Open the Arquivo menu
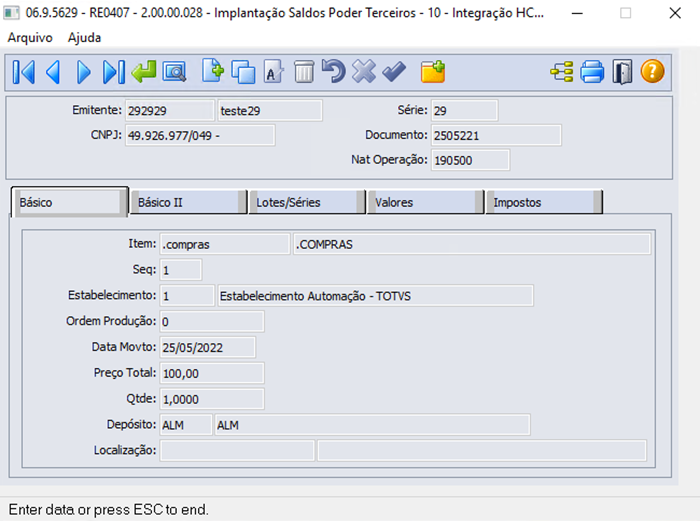The width and height of the screenshot is (700, 521). pos(30,38)
